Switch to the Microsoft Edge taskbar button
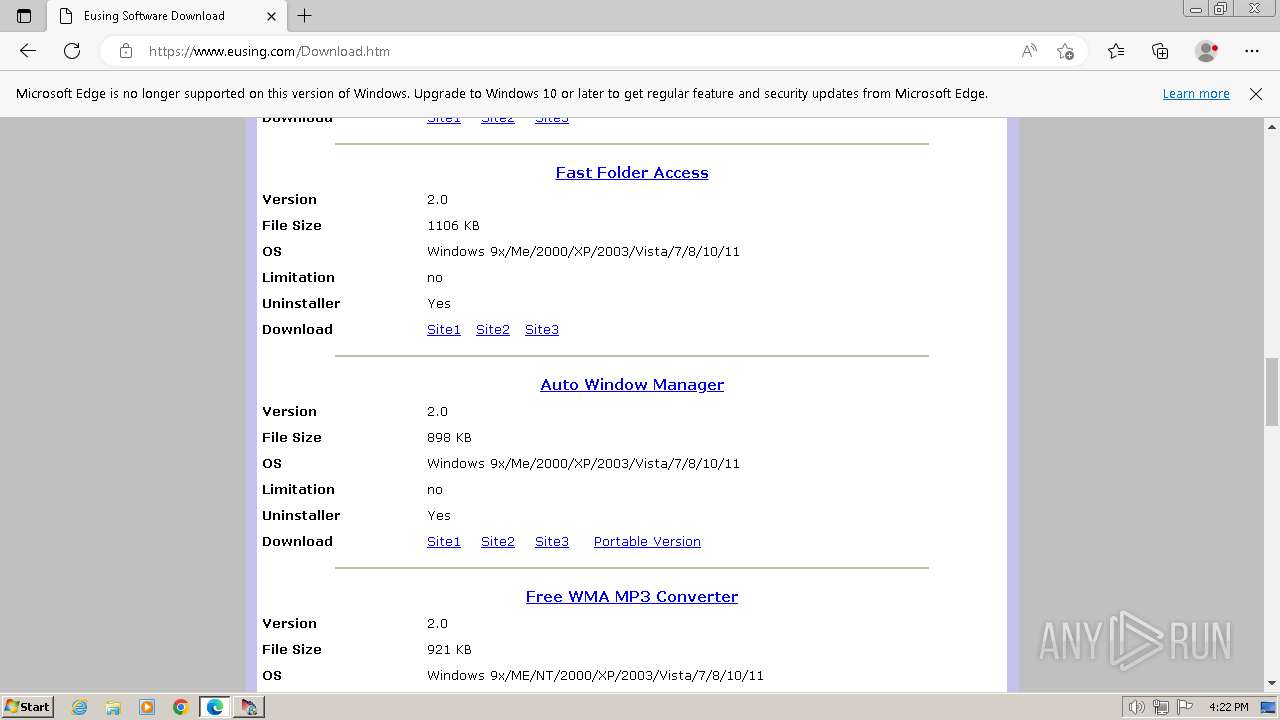 coord(215,707)
